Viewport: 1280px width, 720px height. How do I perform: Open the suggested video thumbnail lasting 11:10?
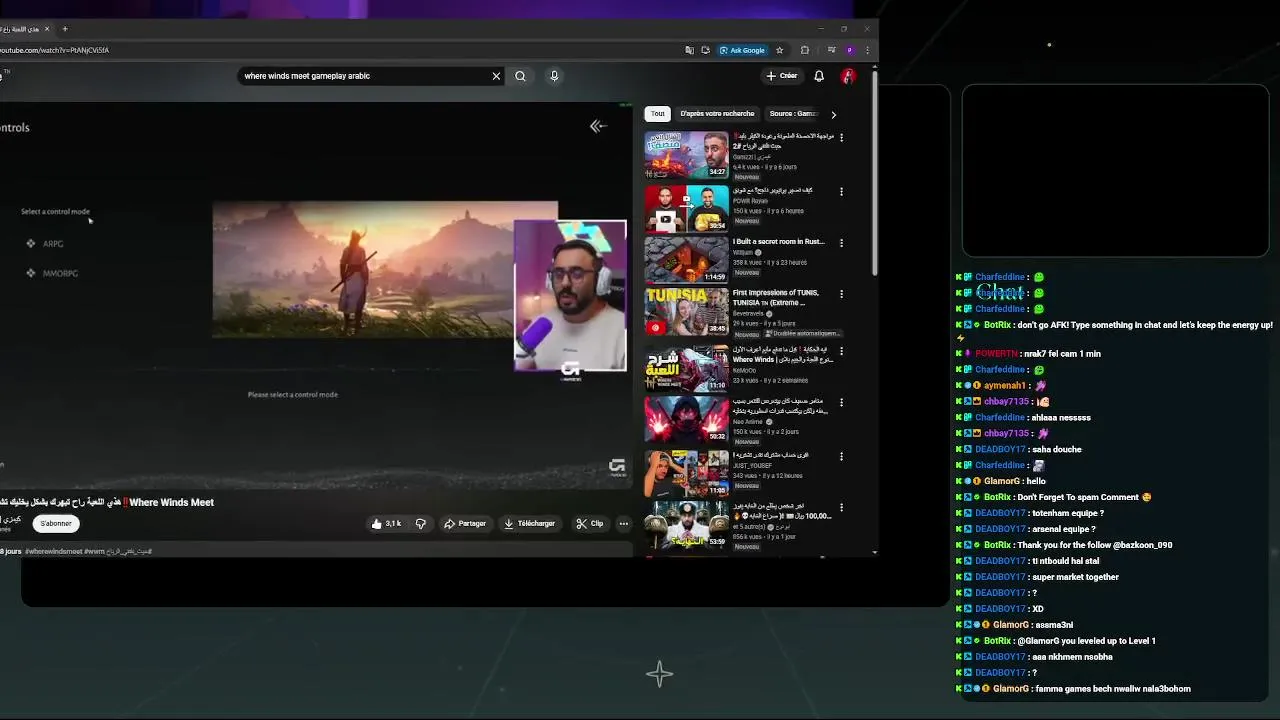686,368
